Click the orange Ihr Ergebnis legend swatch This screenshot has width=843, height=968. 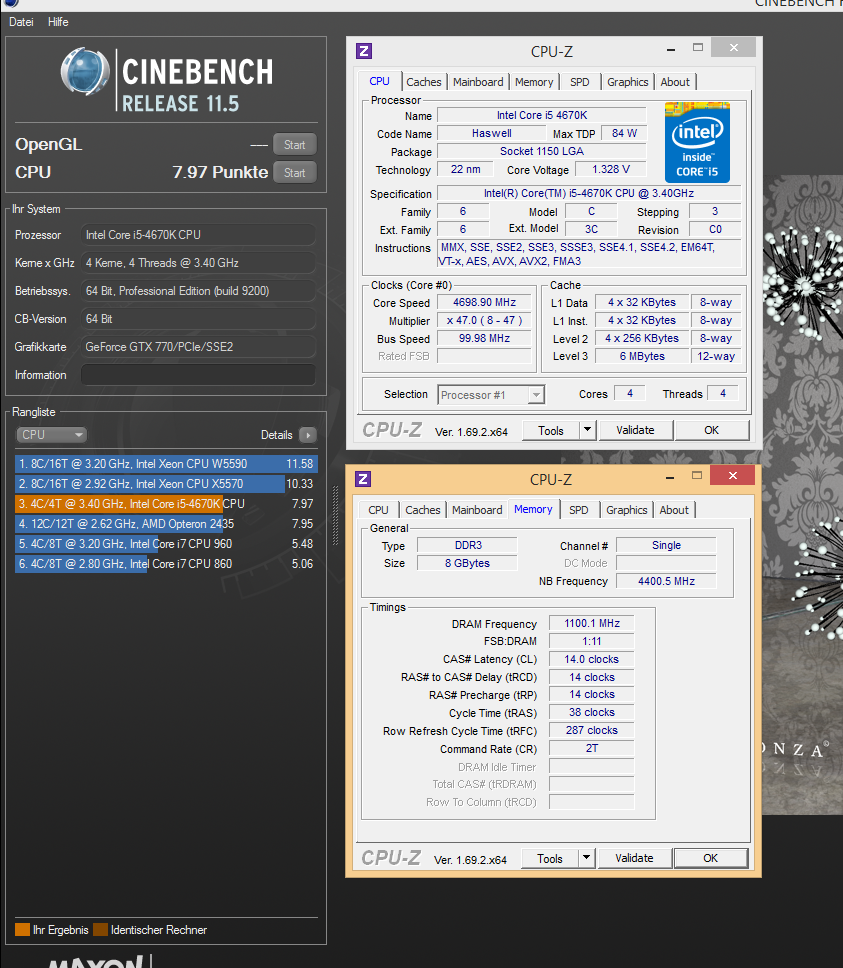click(x=22, y=930)
